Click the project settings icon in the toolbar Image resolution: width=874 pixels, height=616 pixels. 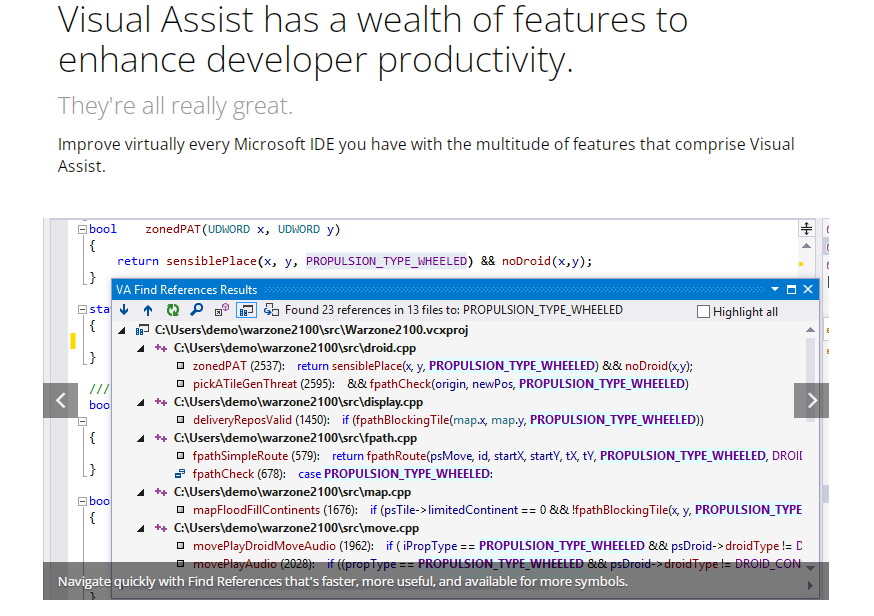[x=221, y=309]
